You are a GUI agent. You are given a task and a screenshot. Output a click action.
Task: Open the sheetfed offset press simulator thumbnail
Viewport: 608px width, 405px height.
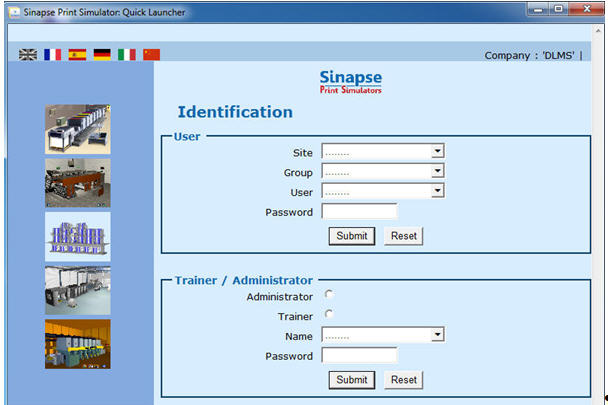78,129
